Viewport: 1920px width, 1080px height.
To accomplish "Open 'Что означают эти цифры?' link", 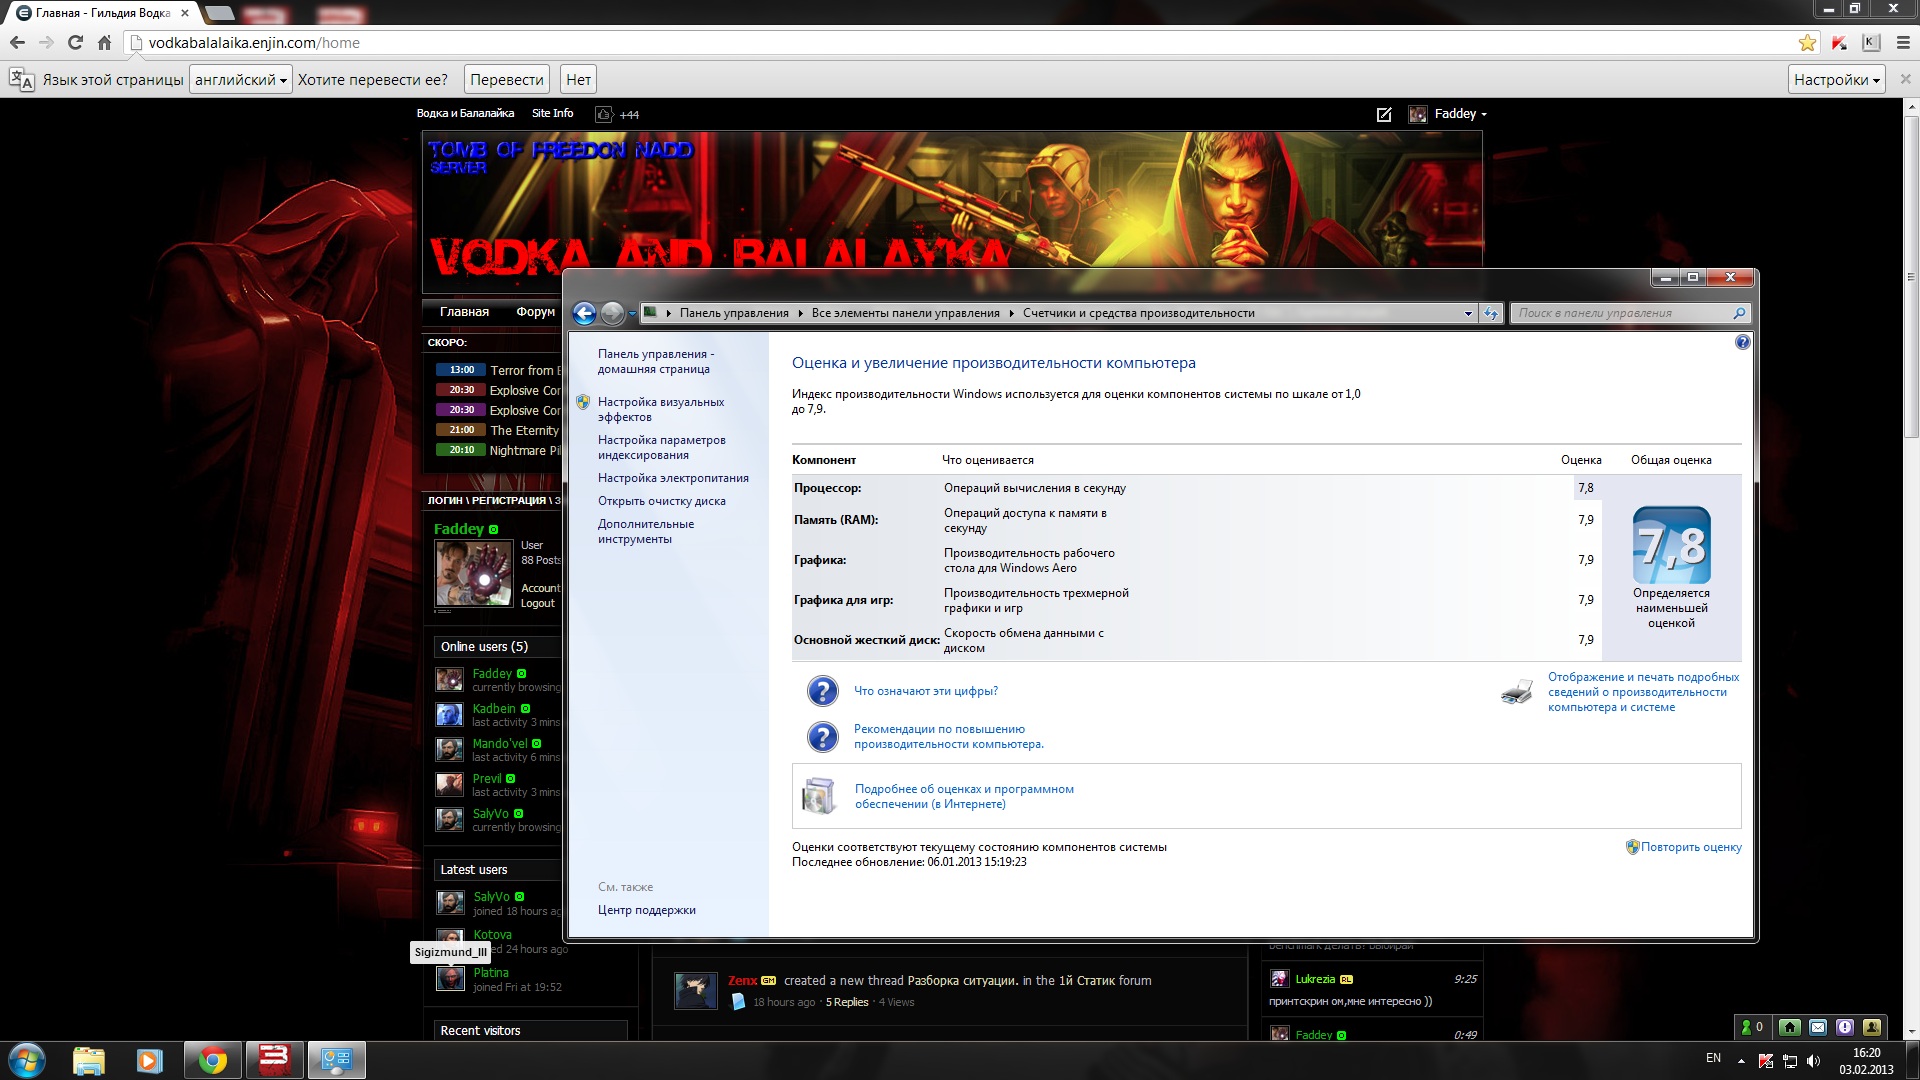I will pyautogui.click(x=926, y=691).
